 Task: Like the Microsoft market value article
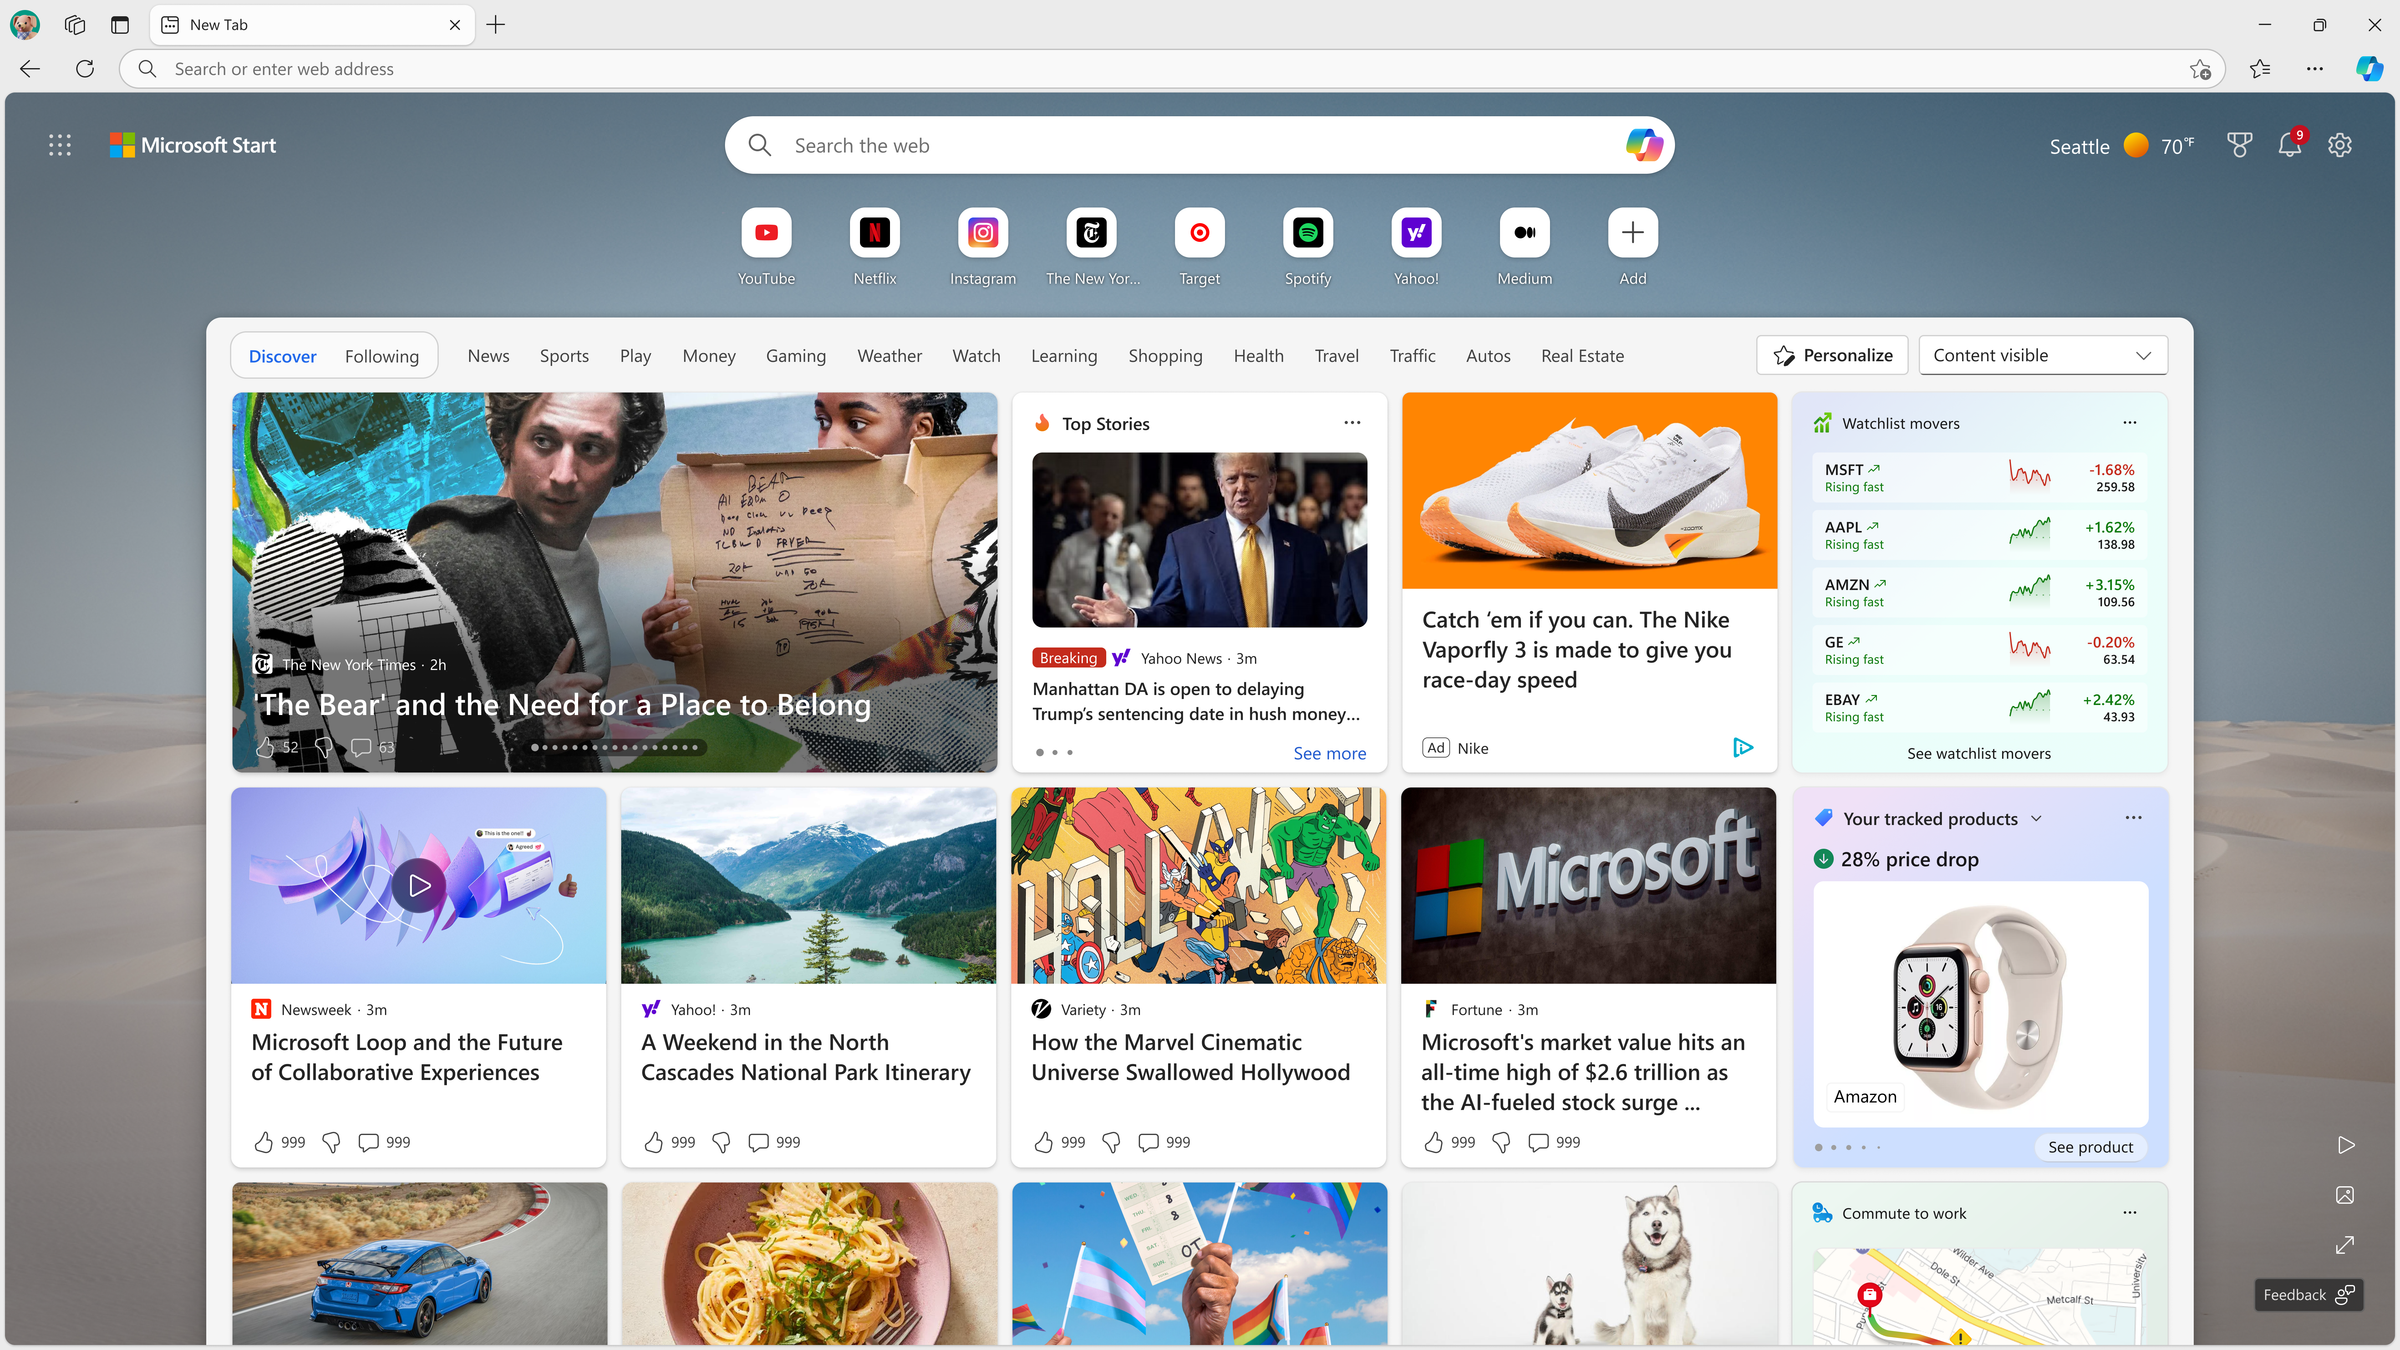[x=1434, y=1142]
